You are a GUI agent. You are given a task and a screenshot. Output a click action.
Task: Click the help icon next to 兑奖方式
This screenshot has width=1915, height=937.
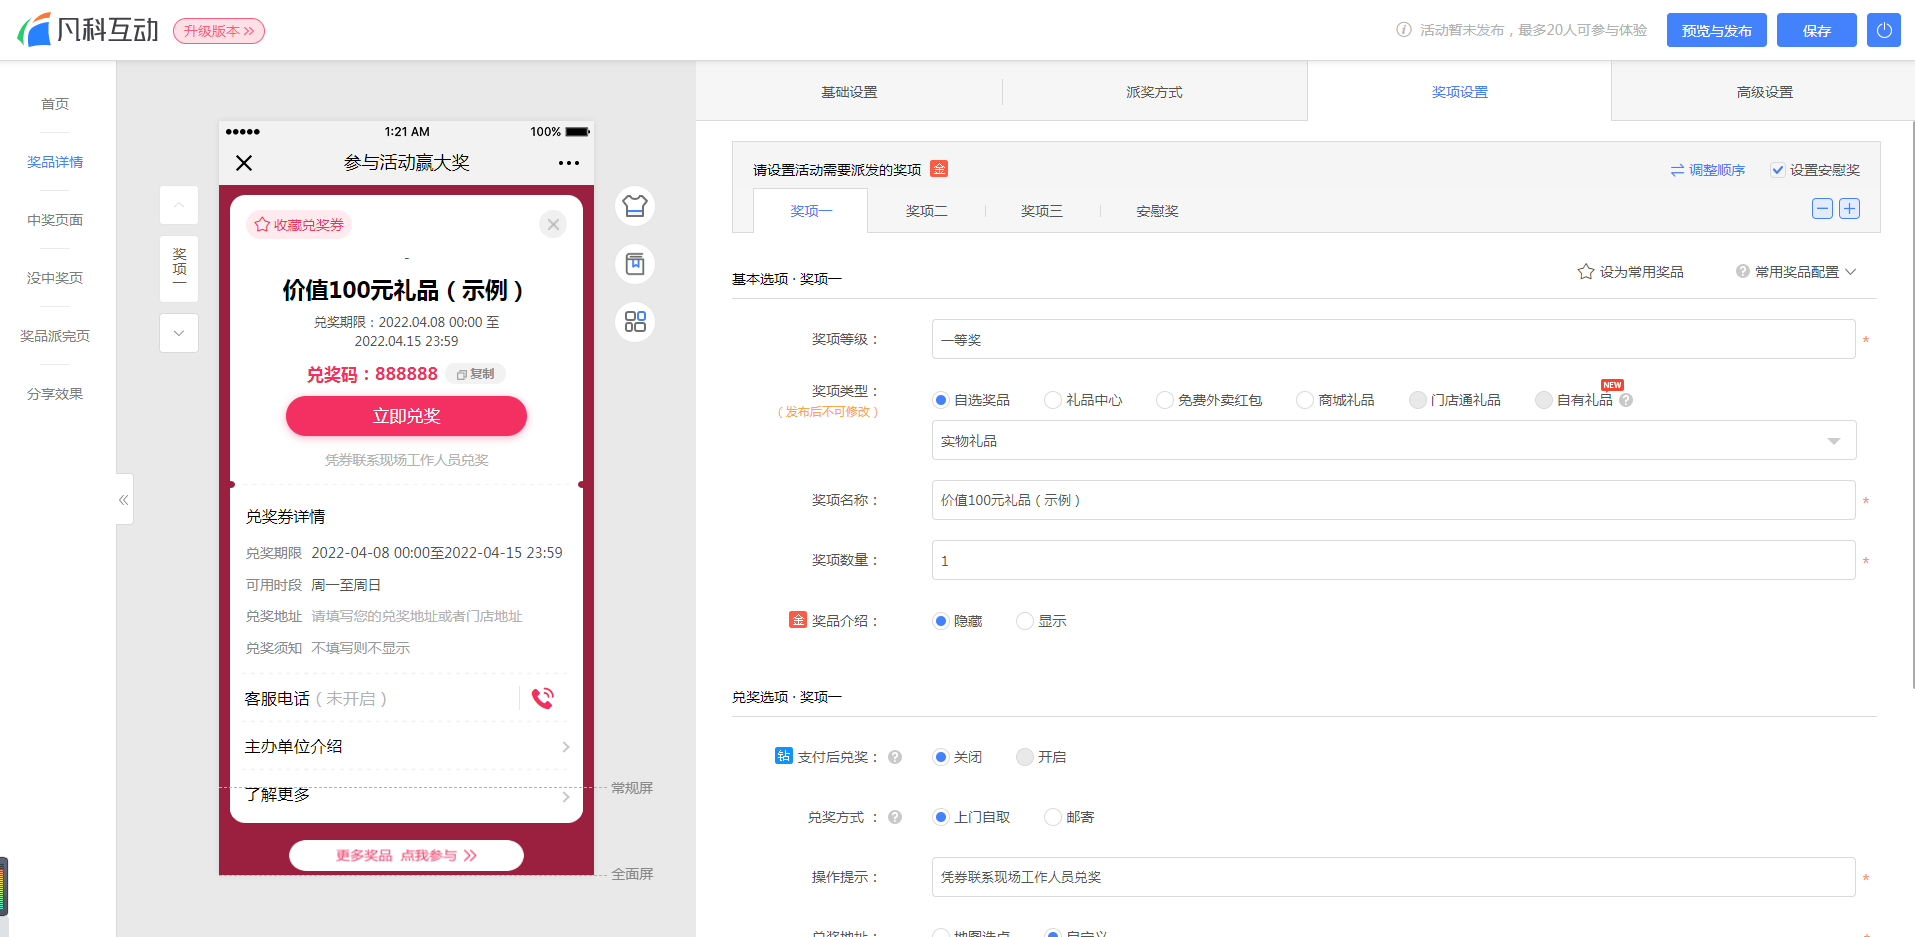895,817
